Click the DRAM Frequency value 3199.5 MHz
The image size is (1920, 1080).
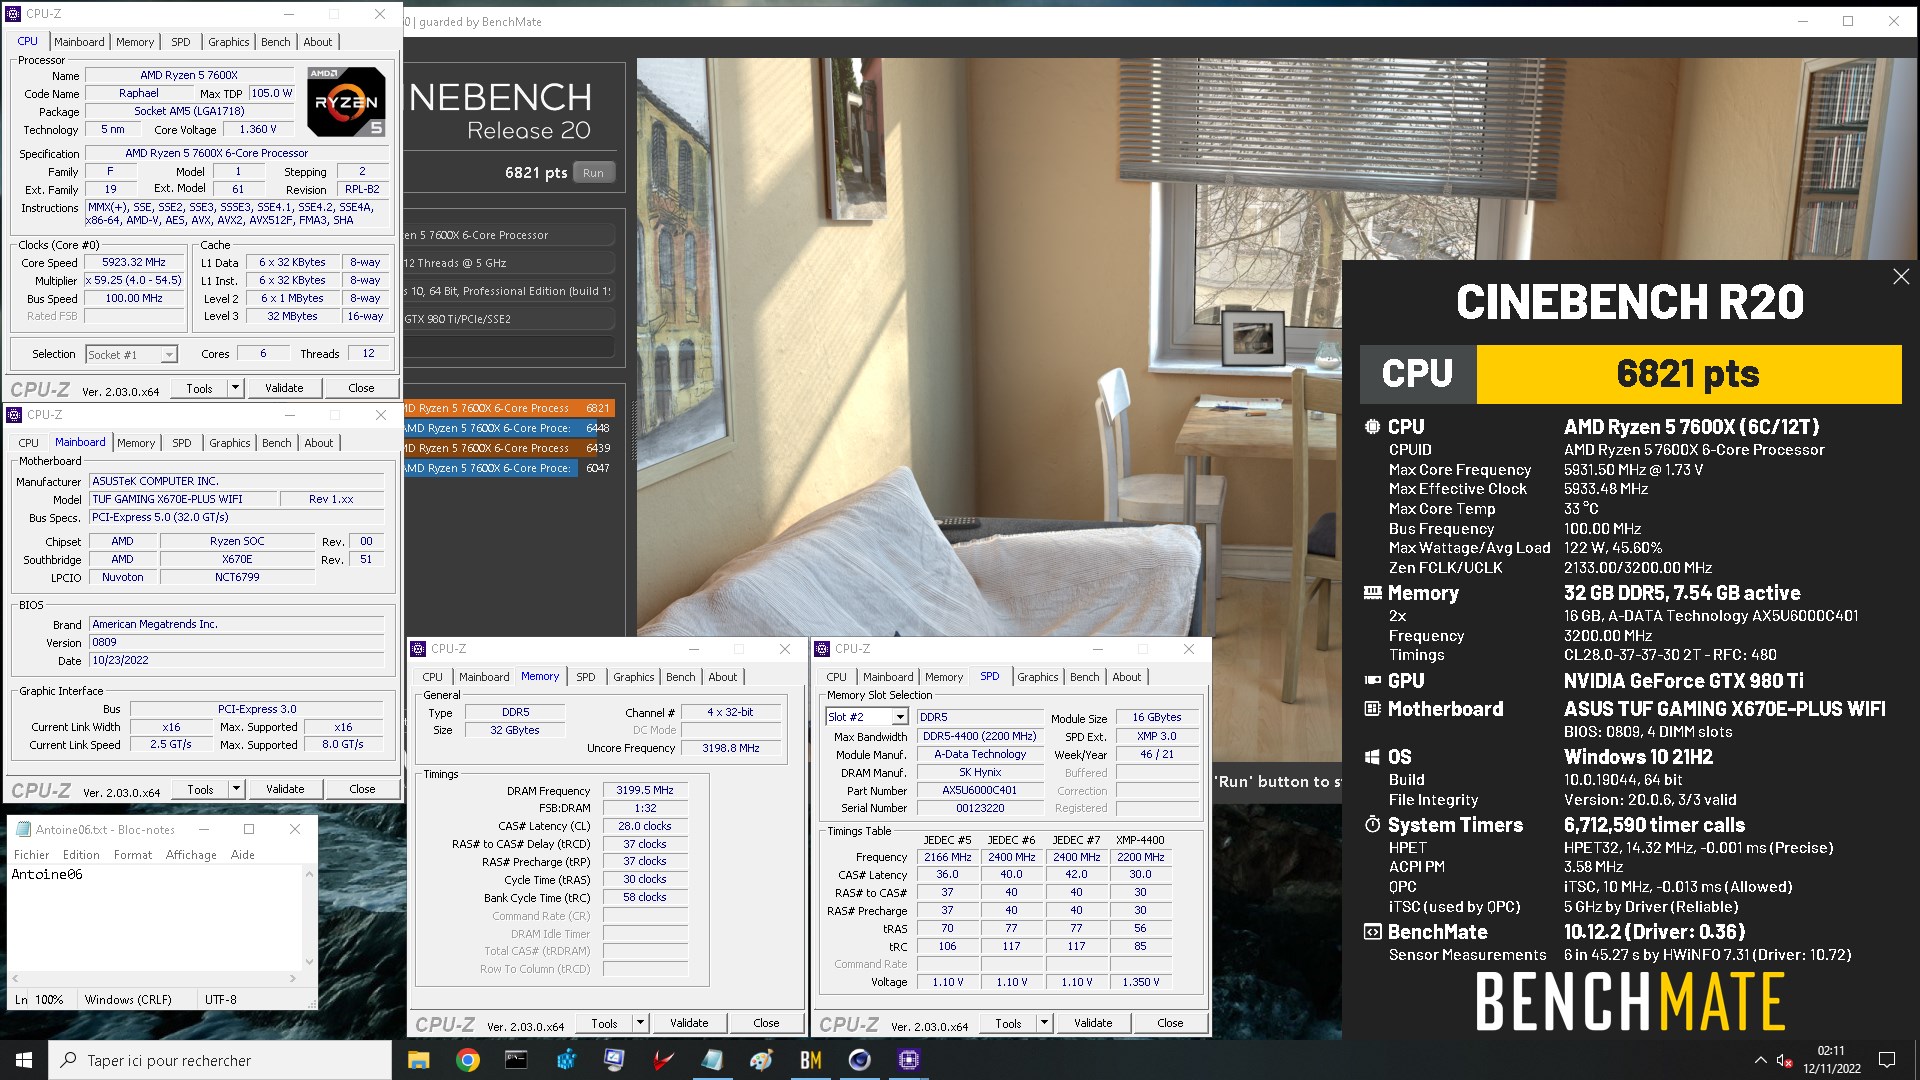coord(645,790)
